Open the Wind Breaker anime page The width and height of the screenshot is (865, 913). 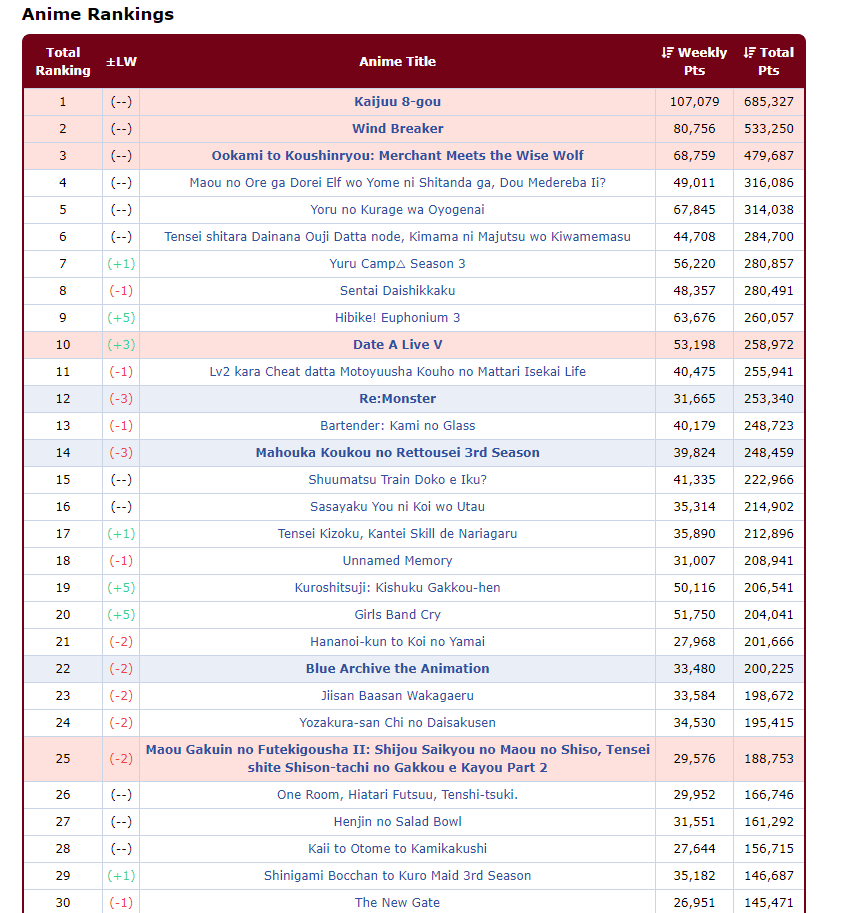coord(398,129)
